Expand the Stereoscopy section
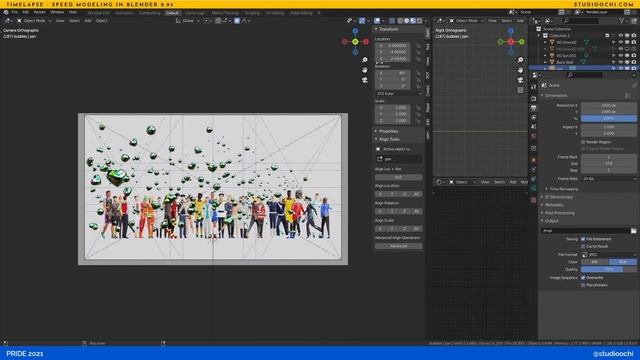640x360 pixels. 559,197
